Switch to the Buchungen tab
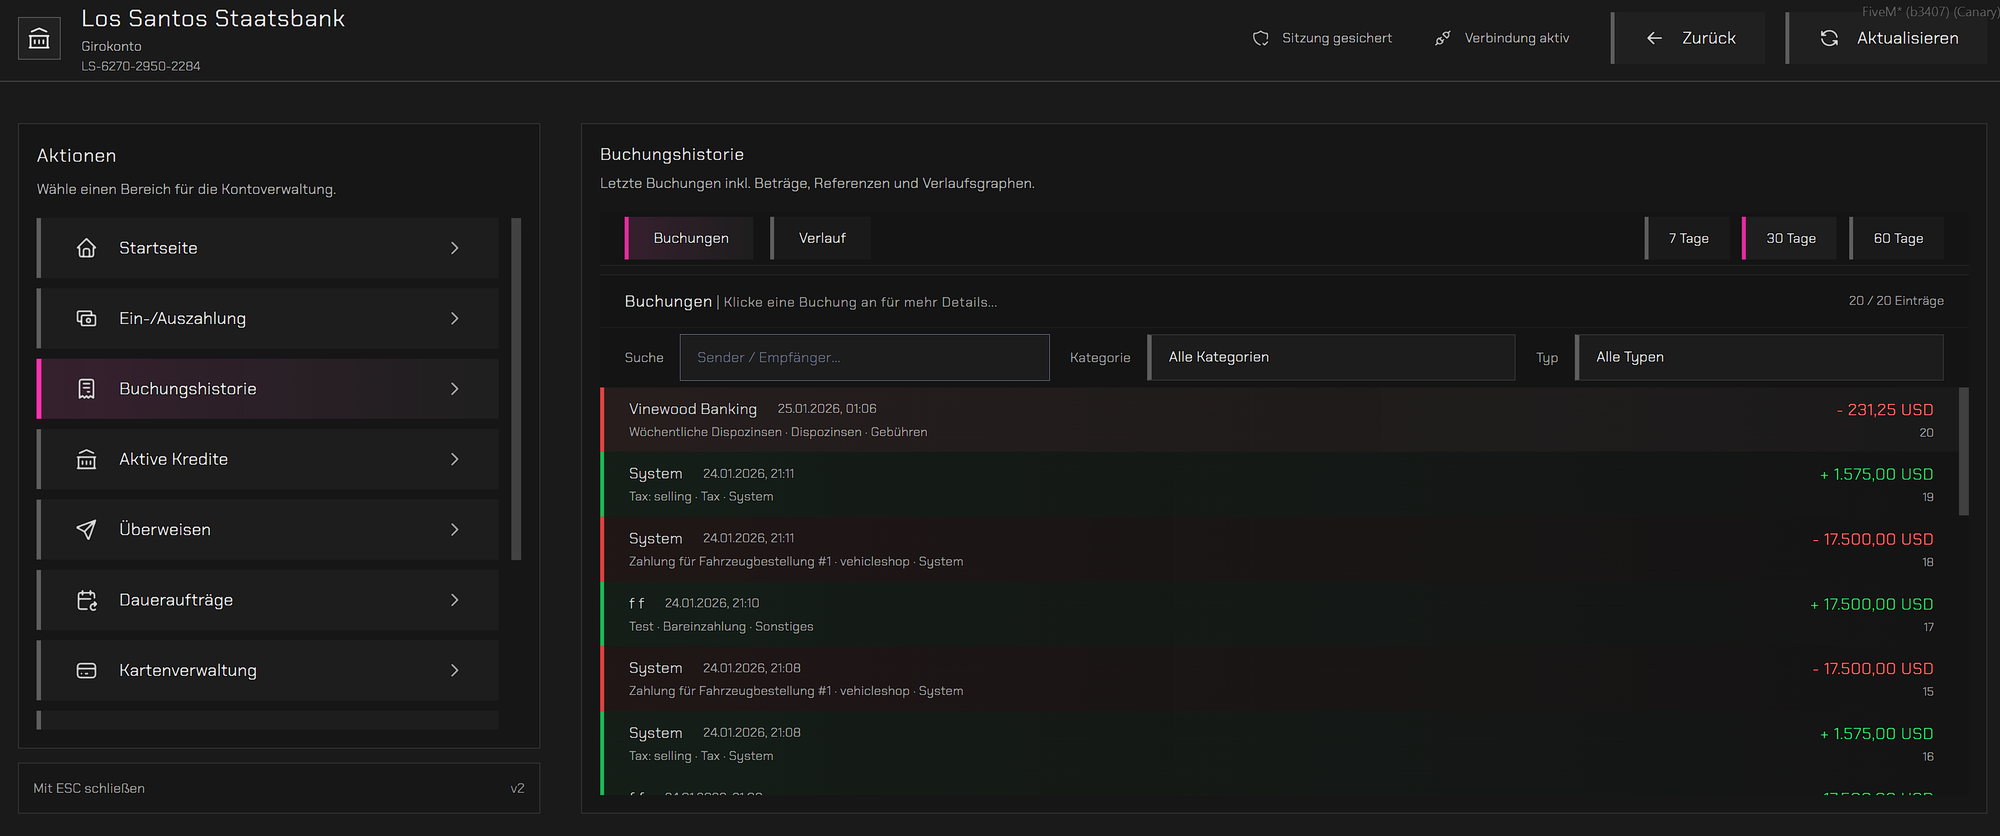This screenshot has height=836, width=2000. click(690, 238)
